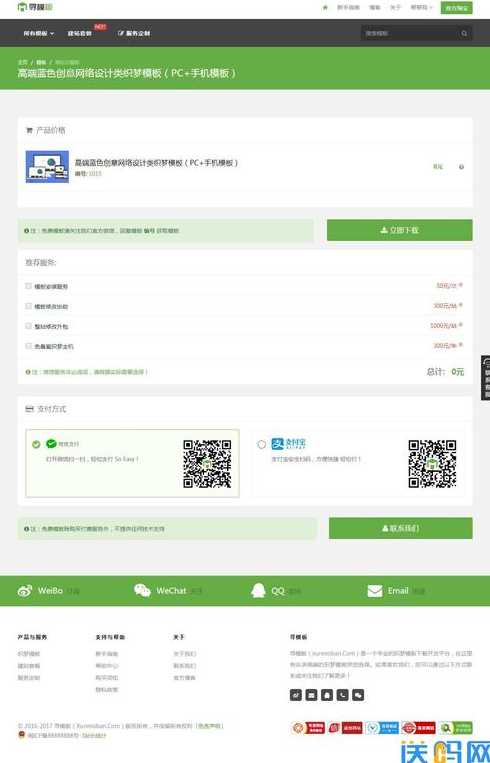Screen dimensions: 490x763
Task: Tick the last recommended service checkbox
Action: pos(28,346)
